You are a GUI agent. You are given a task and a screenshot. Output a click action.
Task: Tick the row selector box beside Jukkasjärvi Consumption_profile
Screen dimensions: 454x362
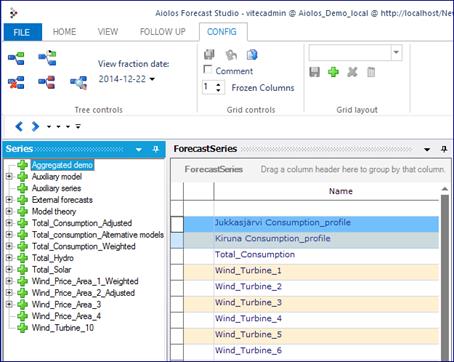[177, 224]
